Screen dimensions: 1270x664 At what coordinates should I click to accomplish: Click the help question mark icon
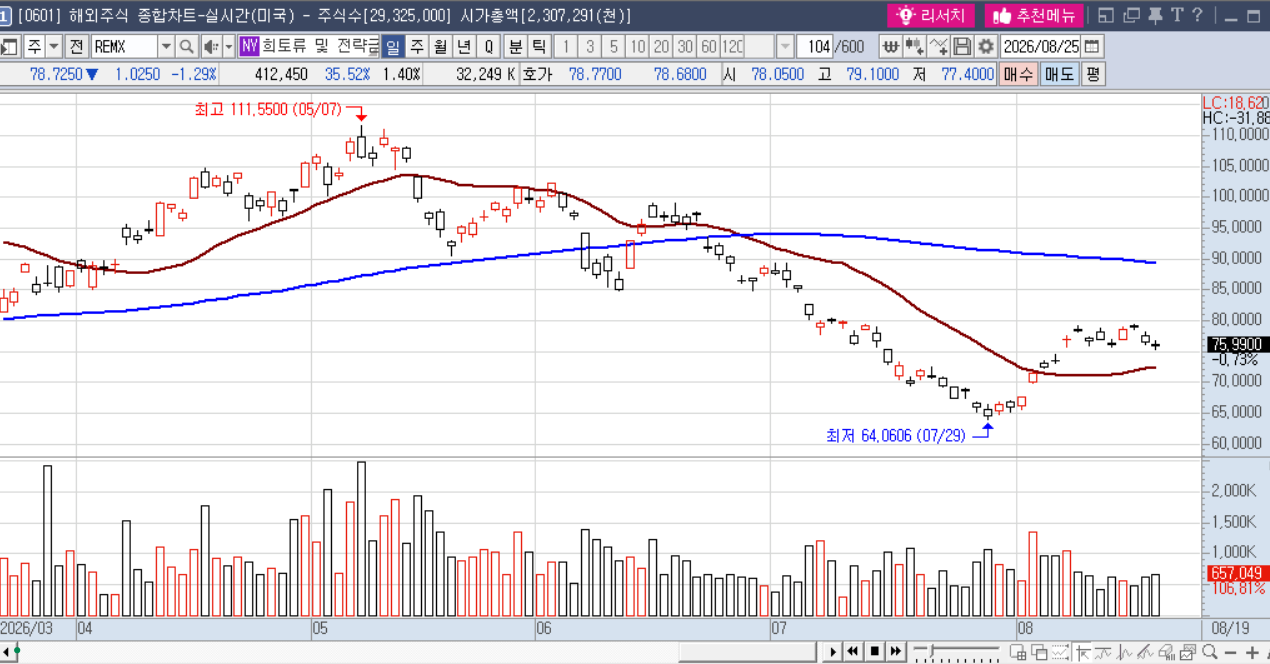(x=1197, y=15)
